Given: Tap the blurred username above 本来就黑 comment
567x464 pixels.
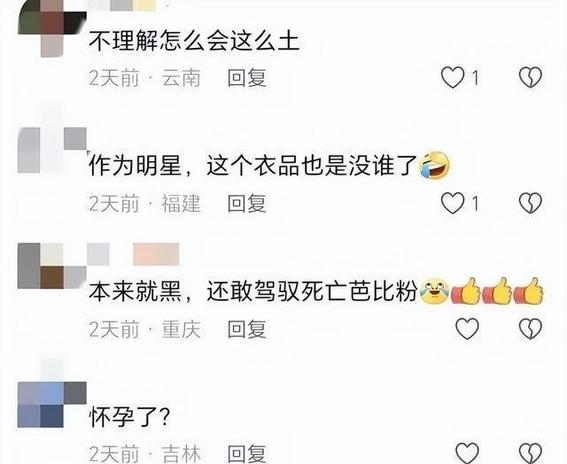Looking at the screenshot, I should pos(133,254).
